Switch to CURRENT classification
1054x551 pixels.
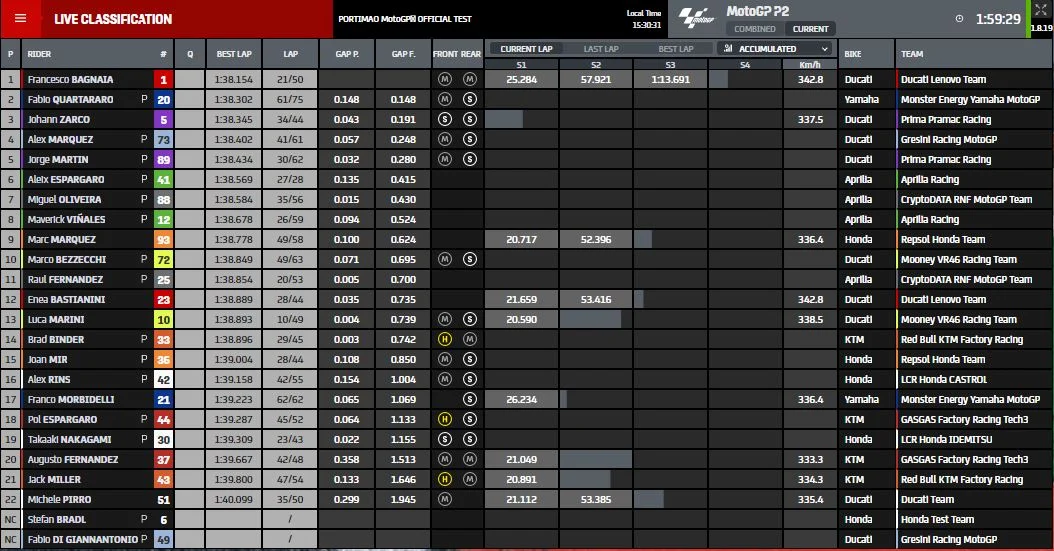point(810,29)
